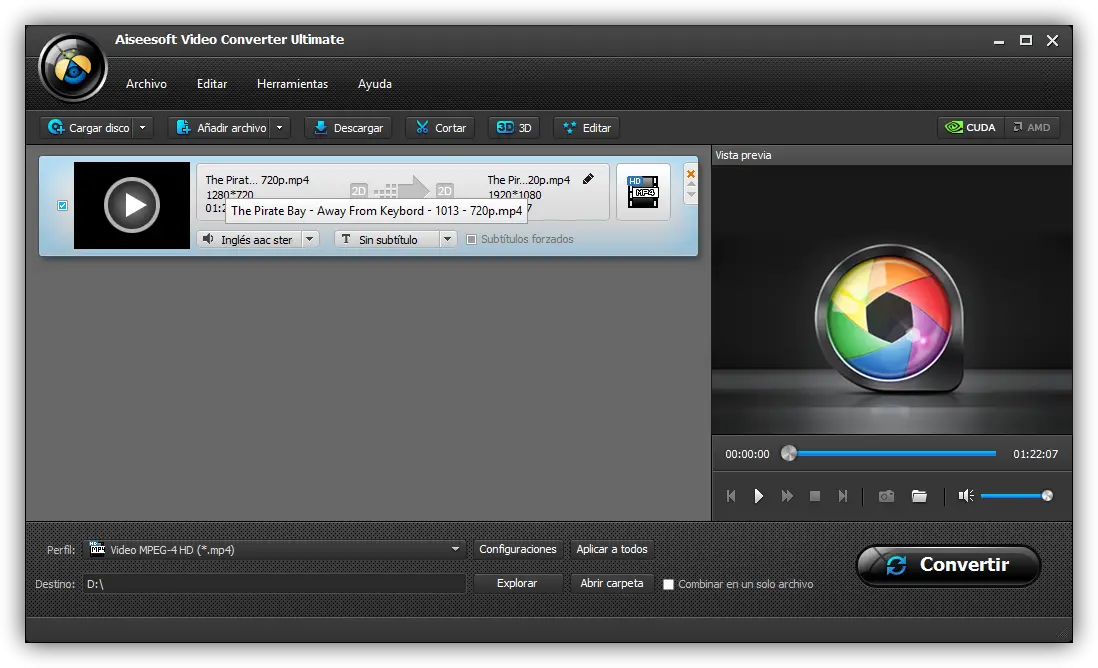Skip to previous in preview player

click(x=731, y=496)
